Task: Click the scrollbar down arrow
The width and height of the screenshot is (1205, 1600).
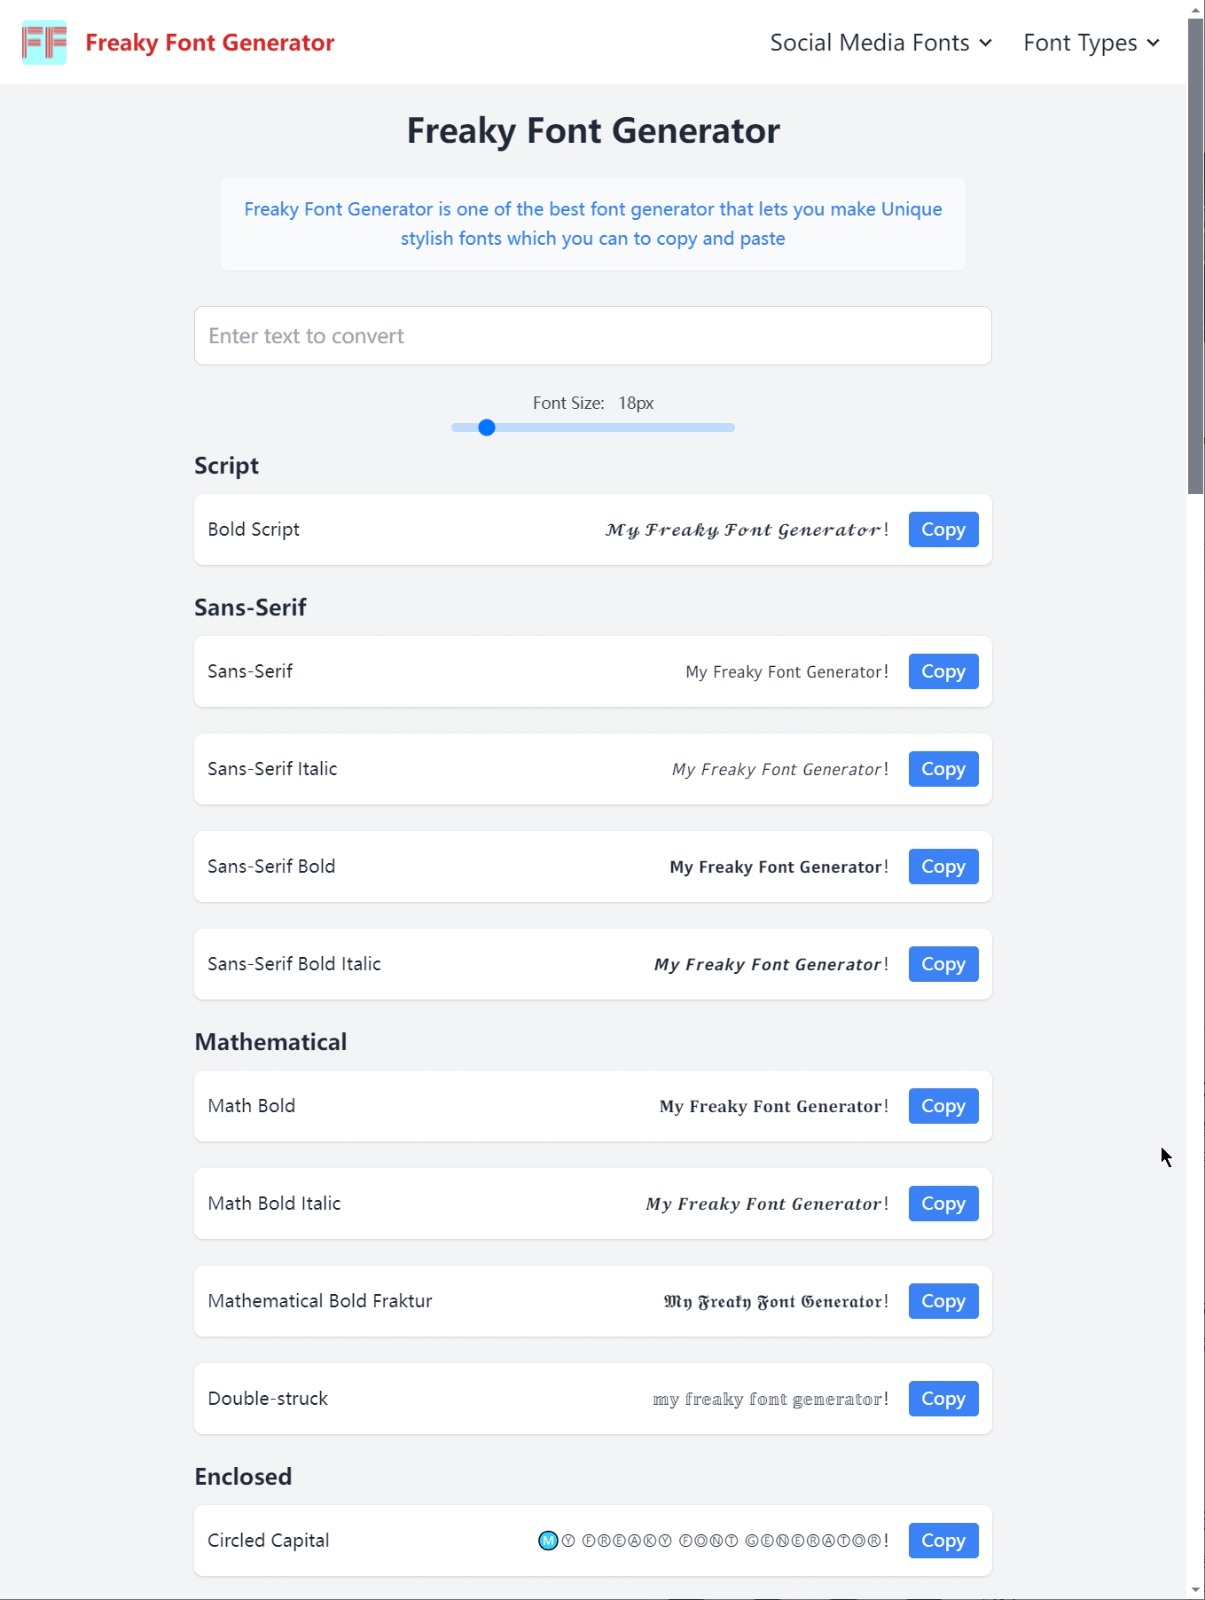Action: coord(1196,1590)
